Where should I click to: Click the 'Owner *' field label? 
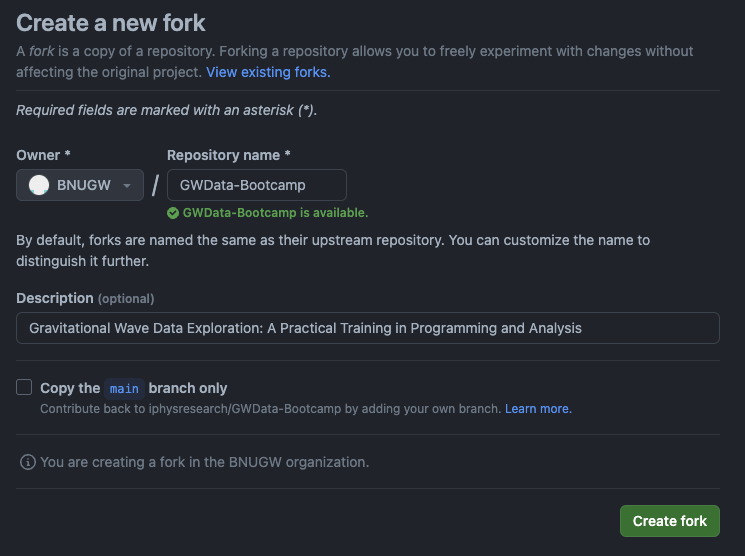[x=43, y=155]
